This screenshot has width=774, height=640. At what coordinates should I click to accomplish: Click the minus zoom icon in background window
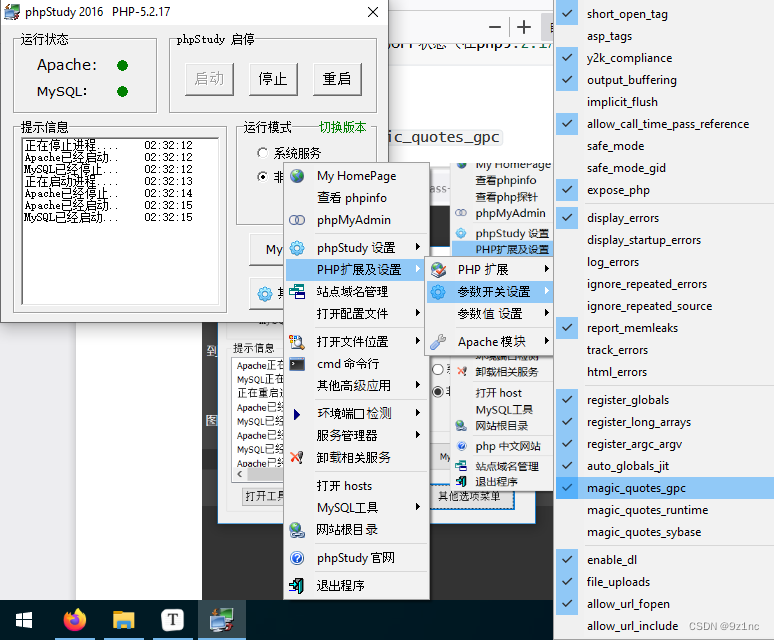[x=495, y=27]
